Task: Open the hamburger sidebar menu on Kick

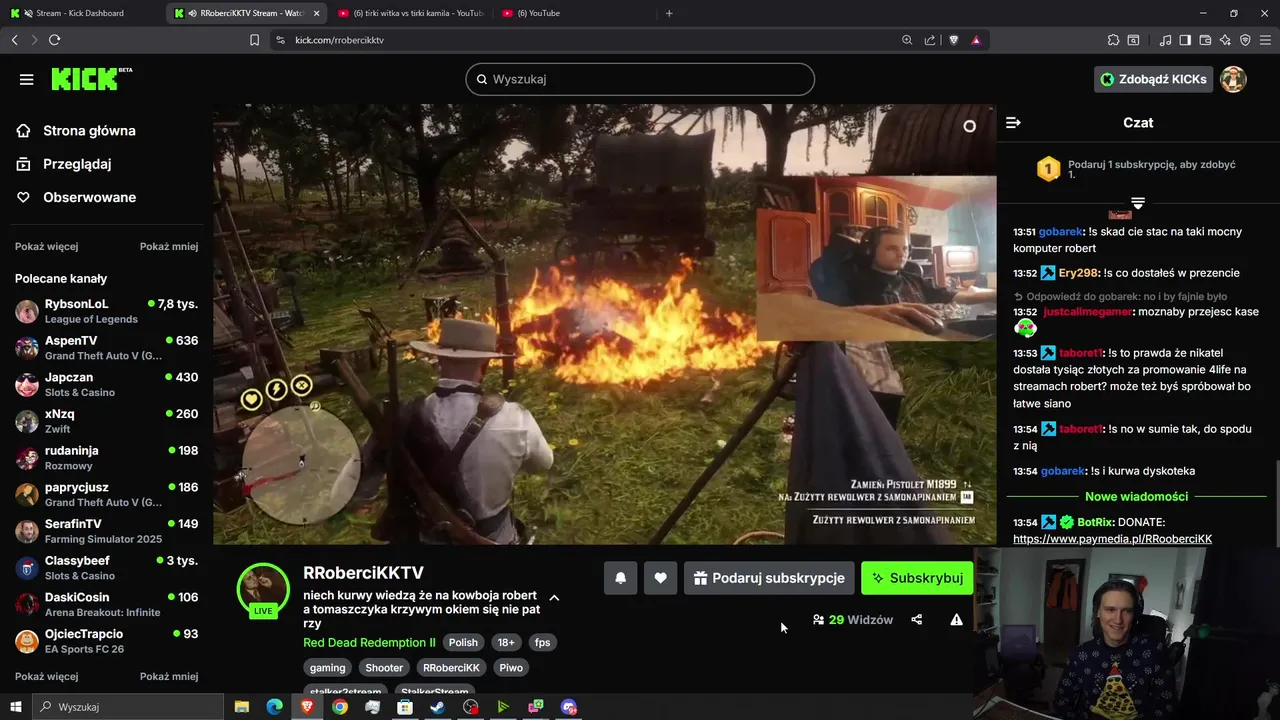Action: tap(26, 79)
